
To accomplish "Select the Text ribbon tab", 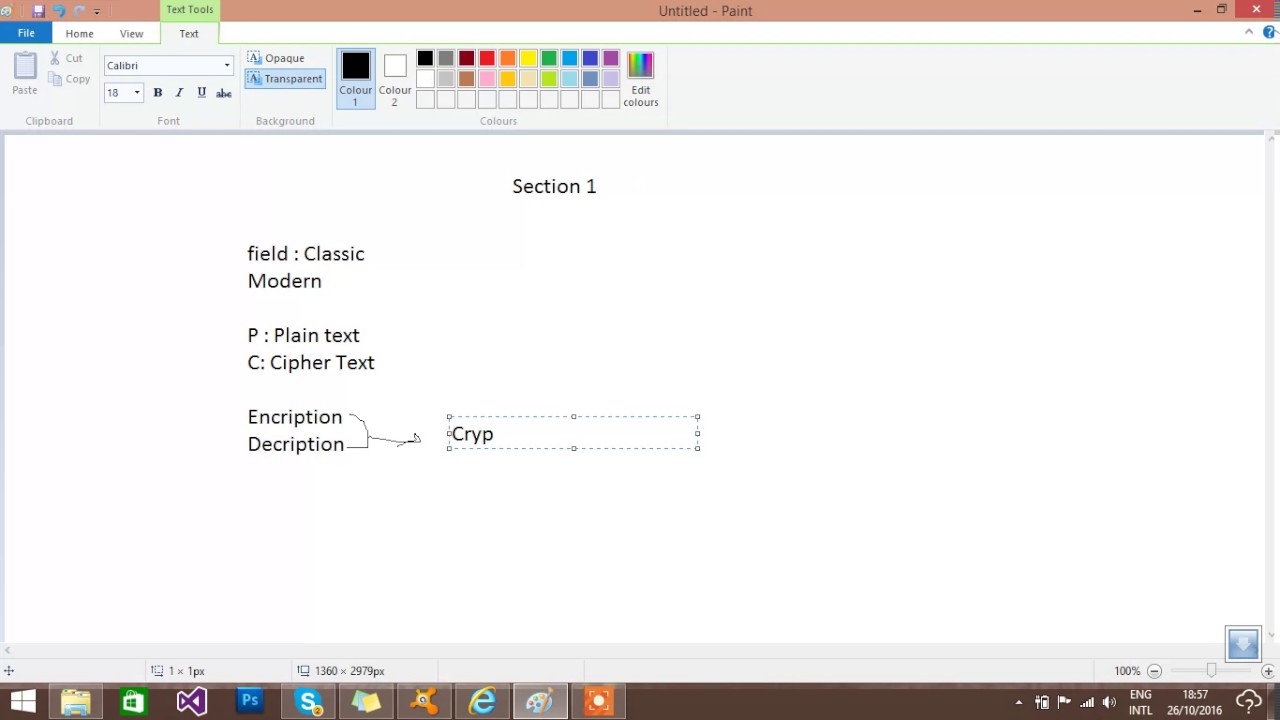I will pos(189,33).
